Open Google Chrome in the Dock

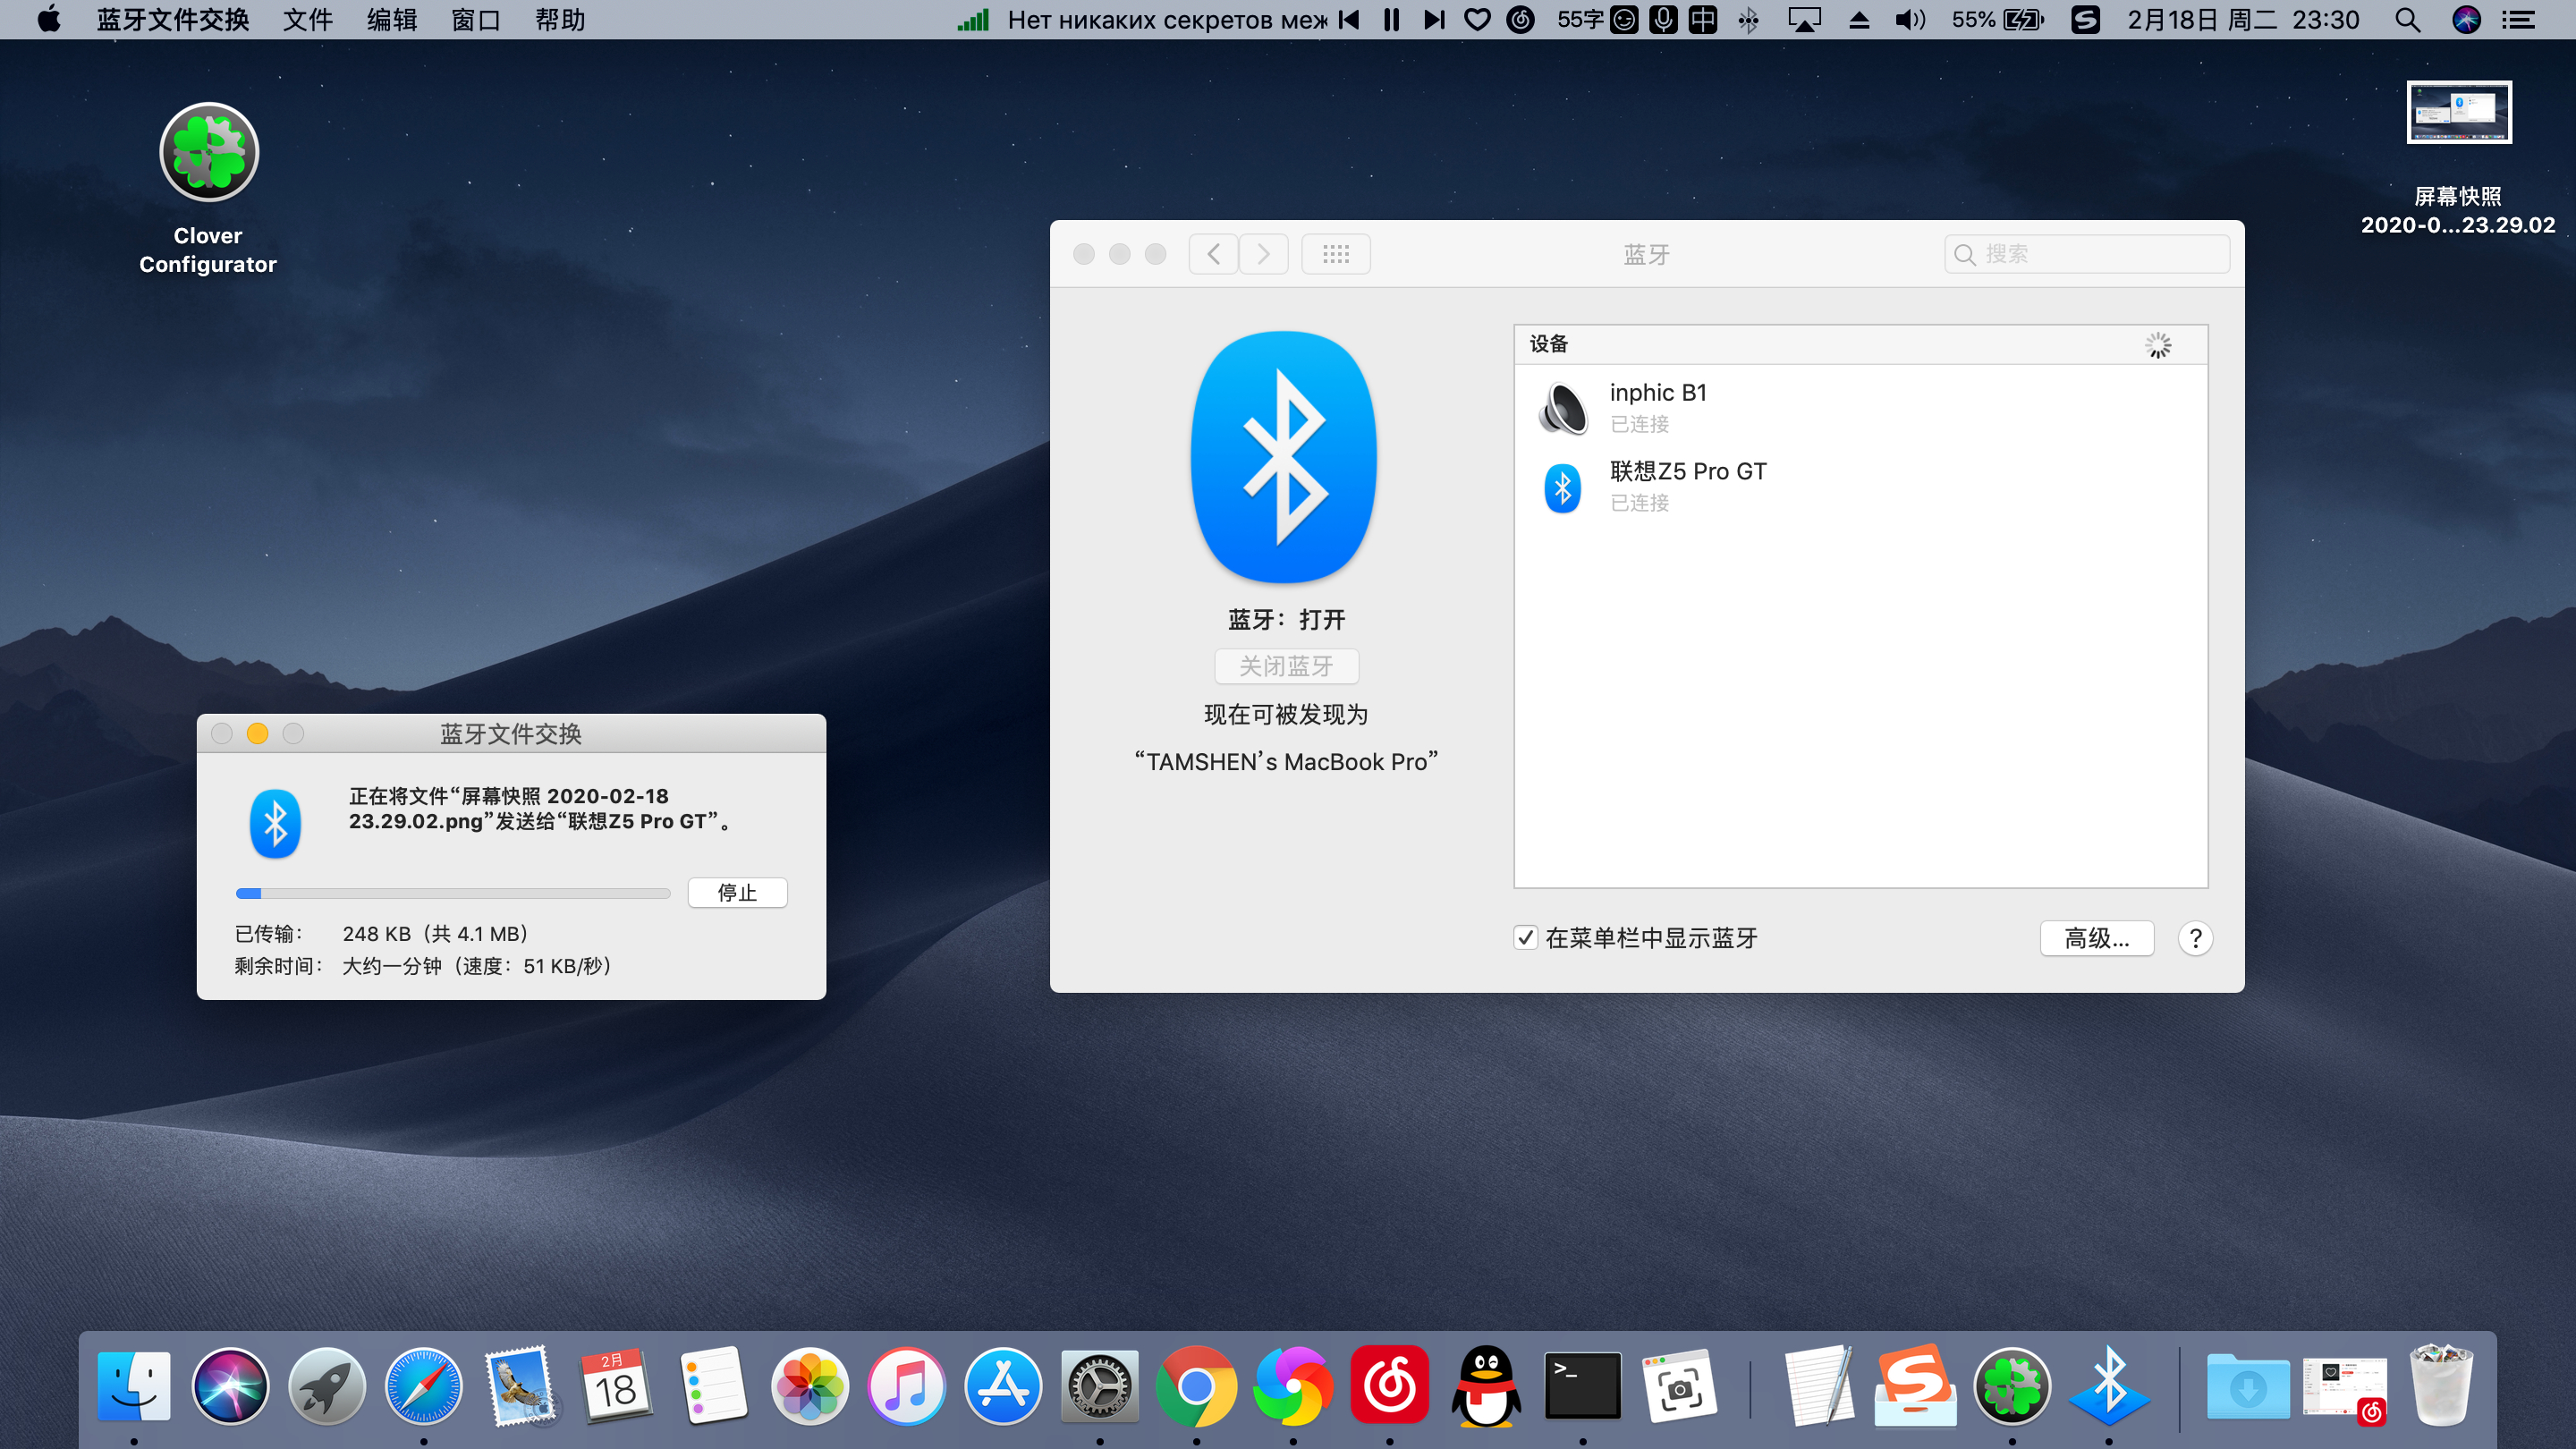coord(1196,1386)
